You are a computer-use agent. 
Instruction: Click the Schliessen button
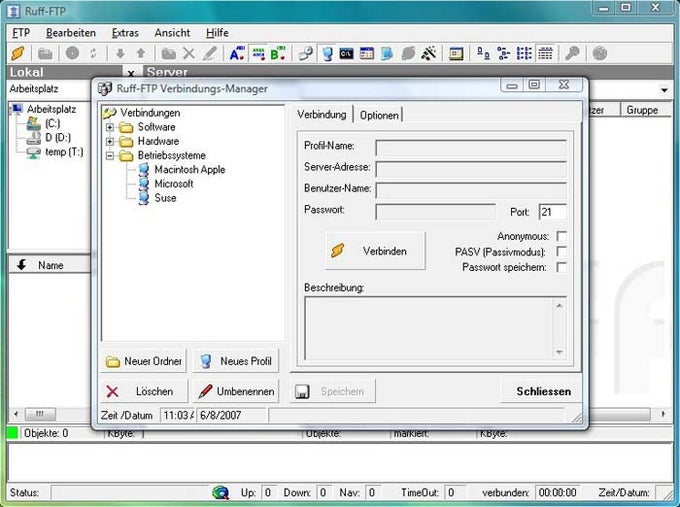(541, 391)
